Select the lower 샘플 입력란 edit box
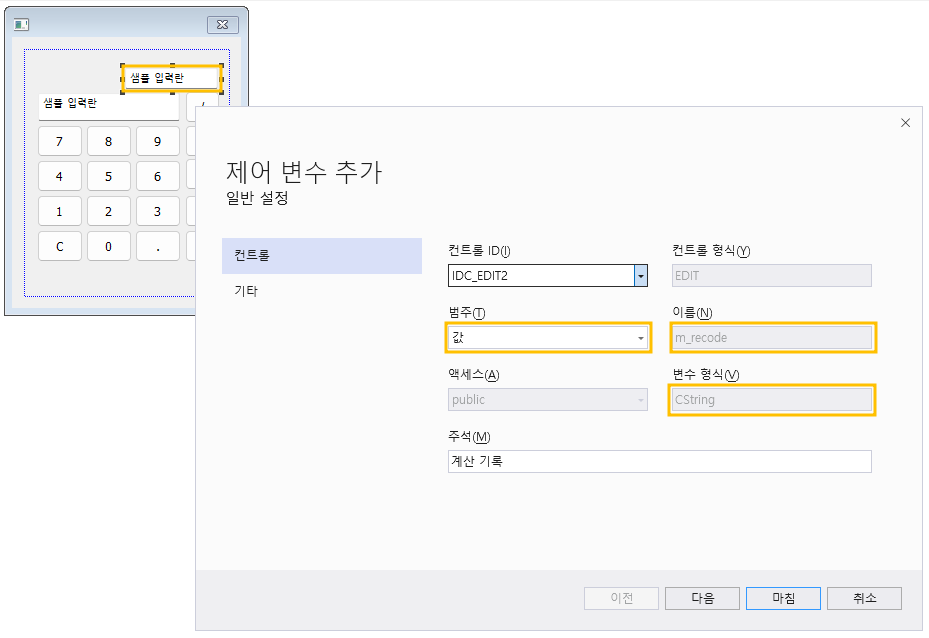929x638 pixels. coord(109,107)
